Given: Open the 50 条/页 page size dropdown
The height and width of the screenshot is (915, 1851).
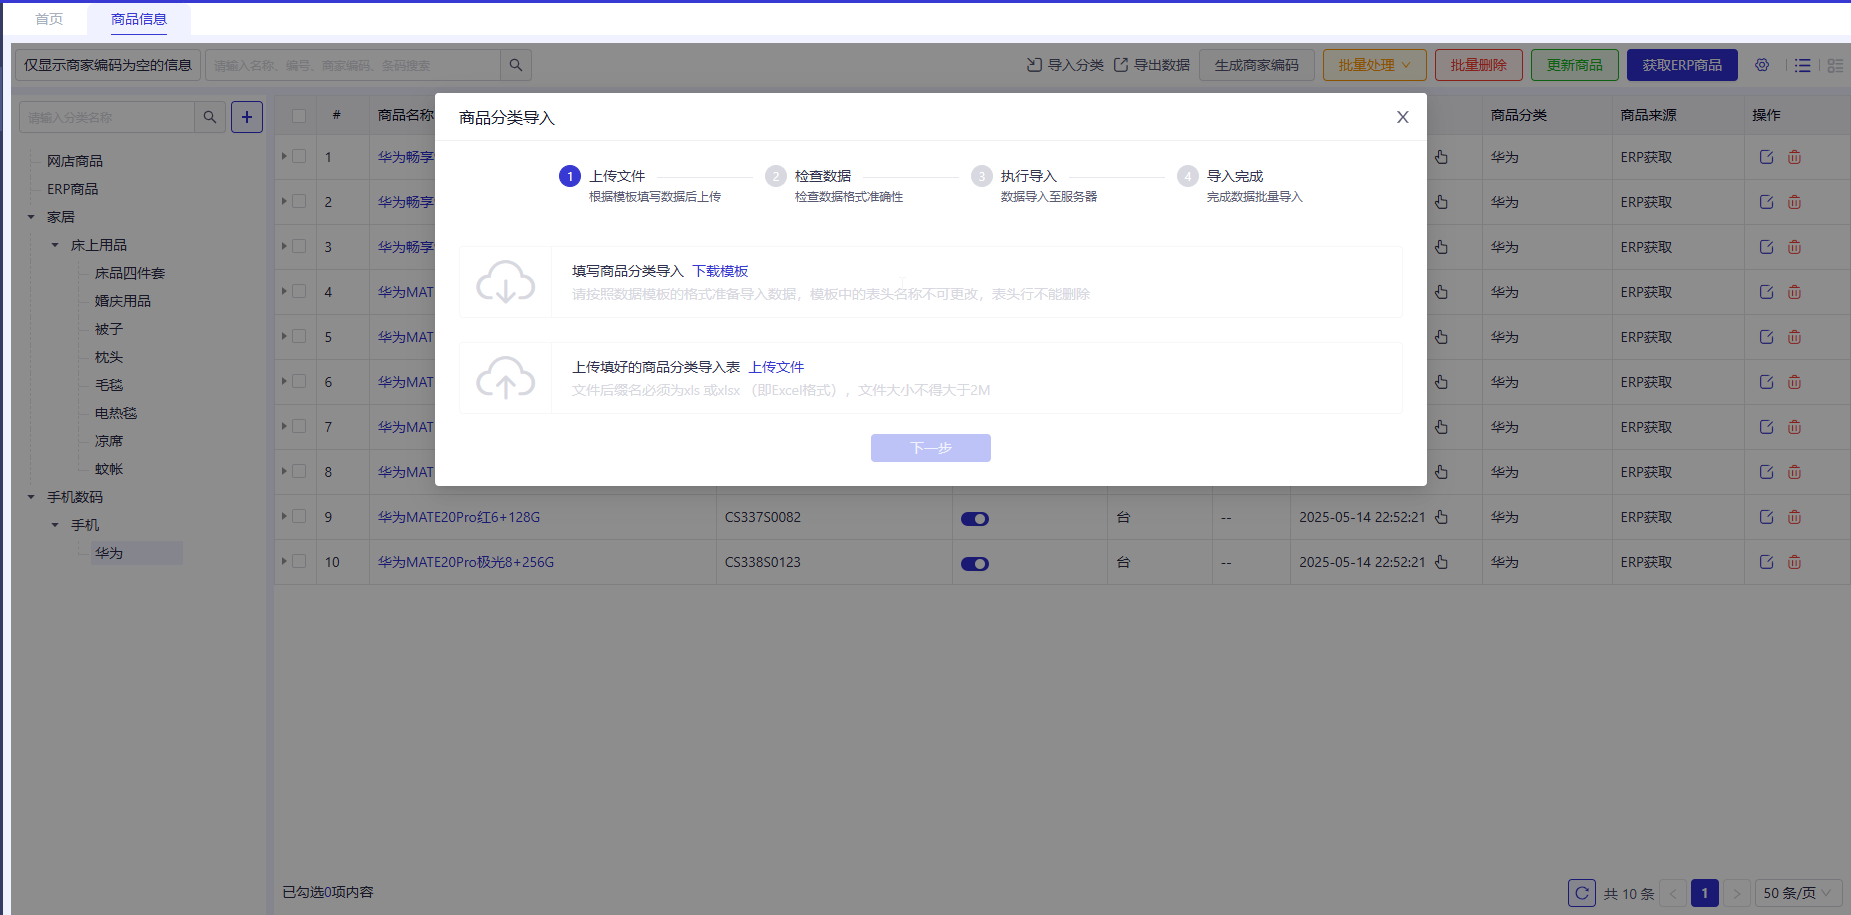Looking at the screenshot, I should pos(1798,893).
